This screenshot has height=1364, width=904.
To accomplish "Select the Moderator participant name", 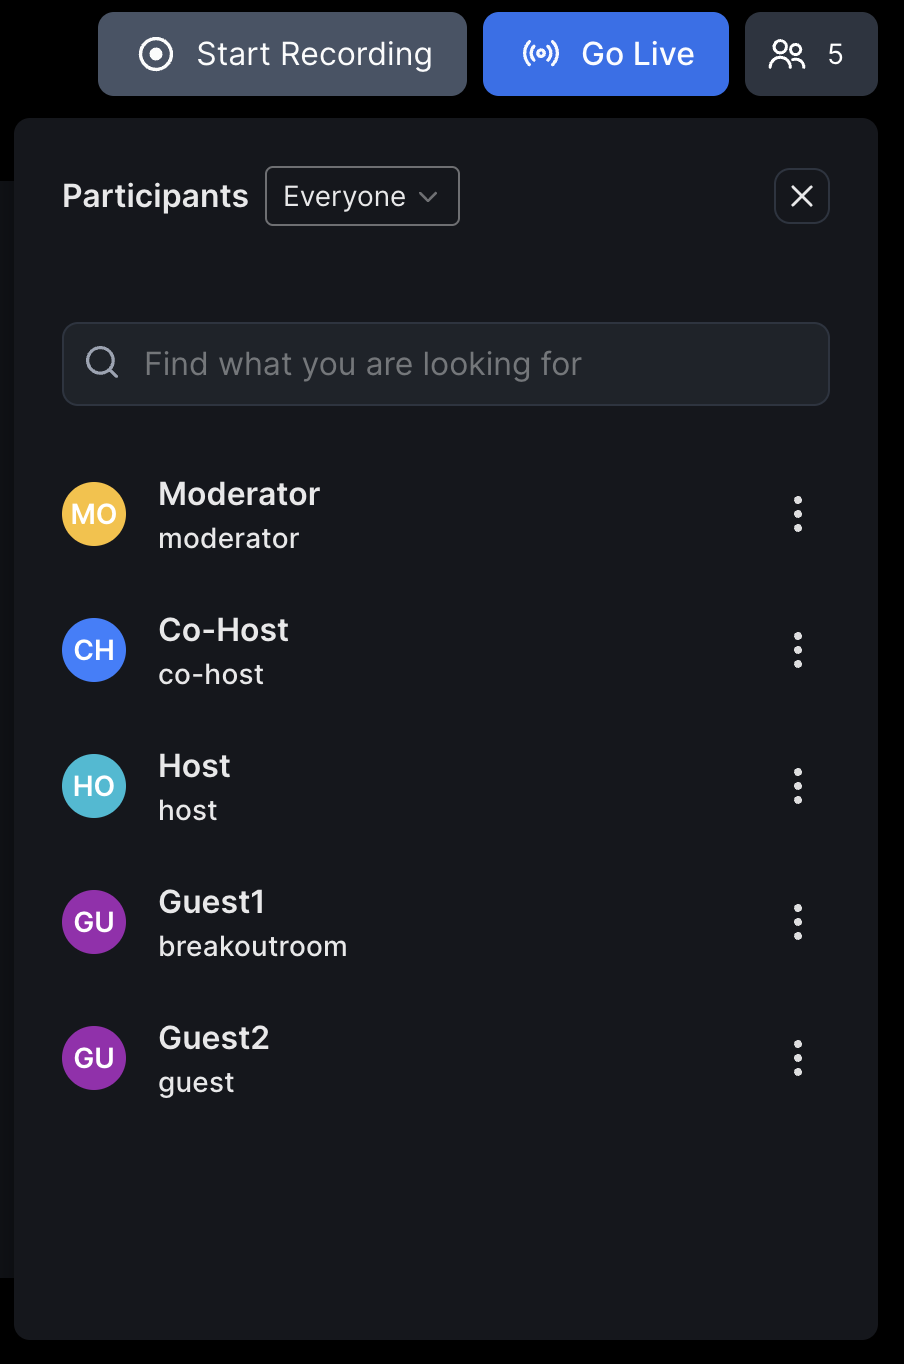I will 239,494.
